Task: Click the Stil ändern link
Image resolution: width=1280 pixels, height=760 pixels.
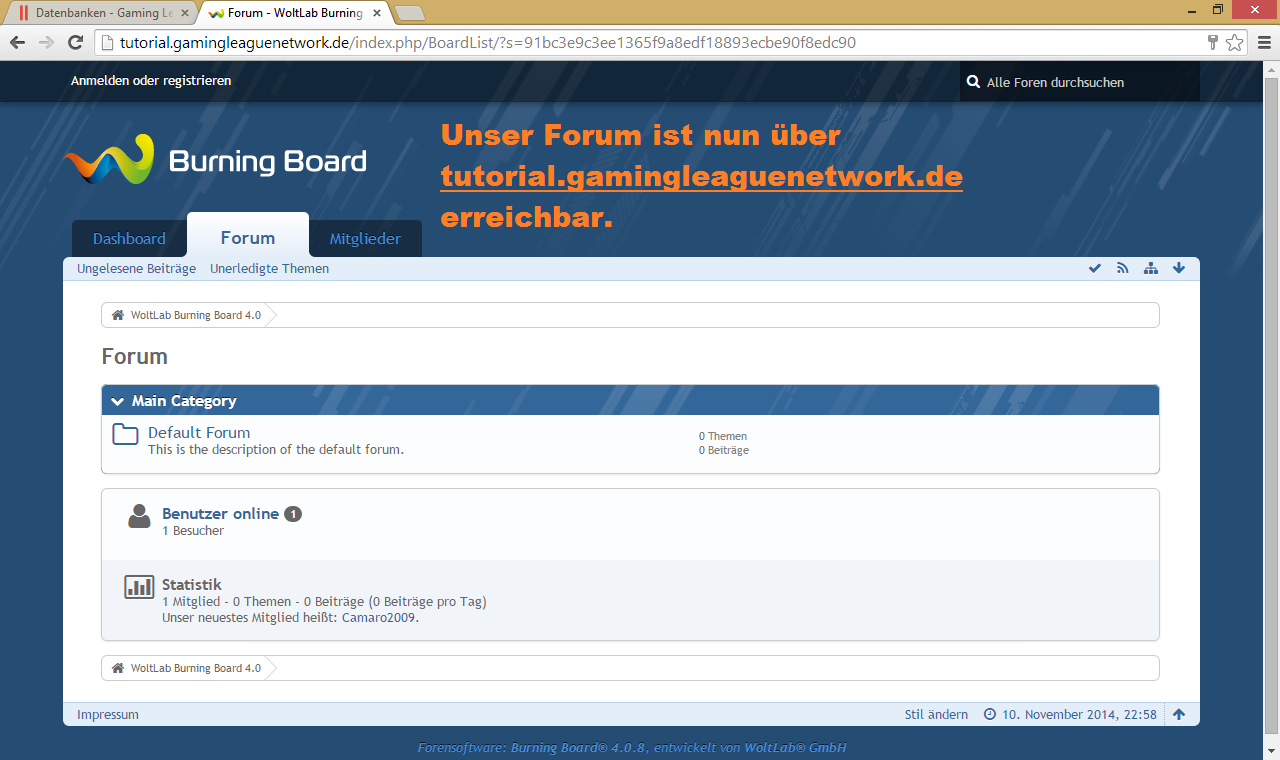Action: click(x=936, y=715)
